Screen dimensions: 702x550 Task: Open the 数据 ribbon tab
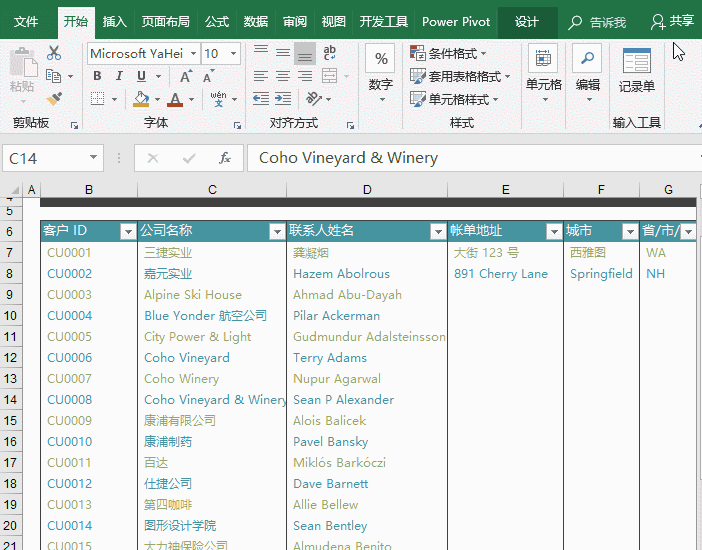[256, 21]
